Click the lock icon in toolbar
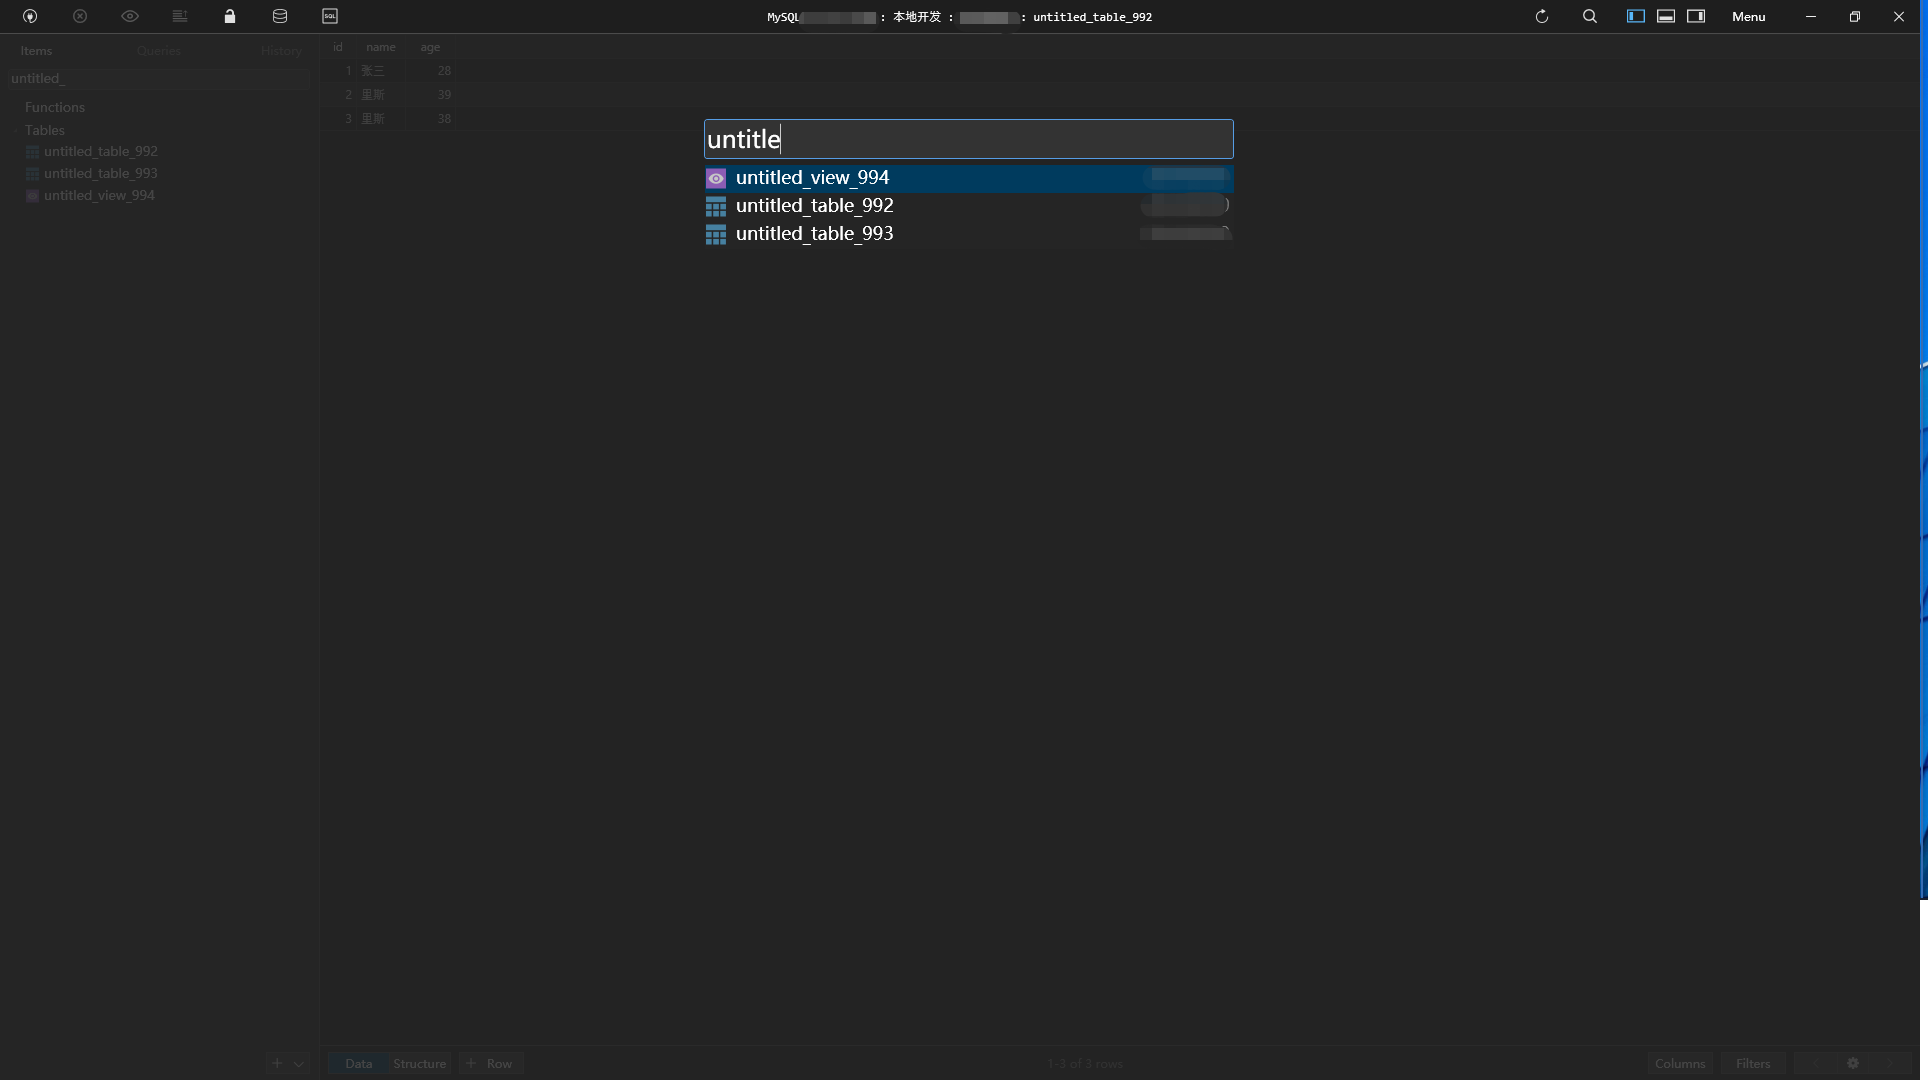This screenshot has width=1928, height=1080. coord(230,16)
